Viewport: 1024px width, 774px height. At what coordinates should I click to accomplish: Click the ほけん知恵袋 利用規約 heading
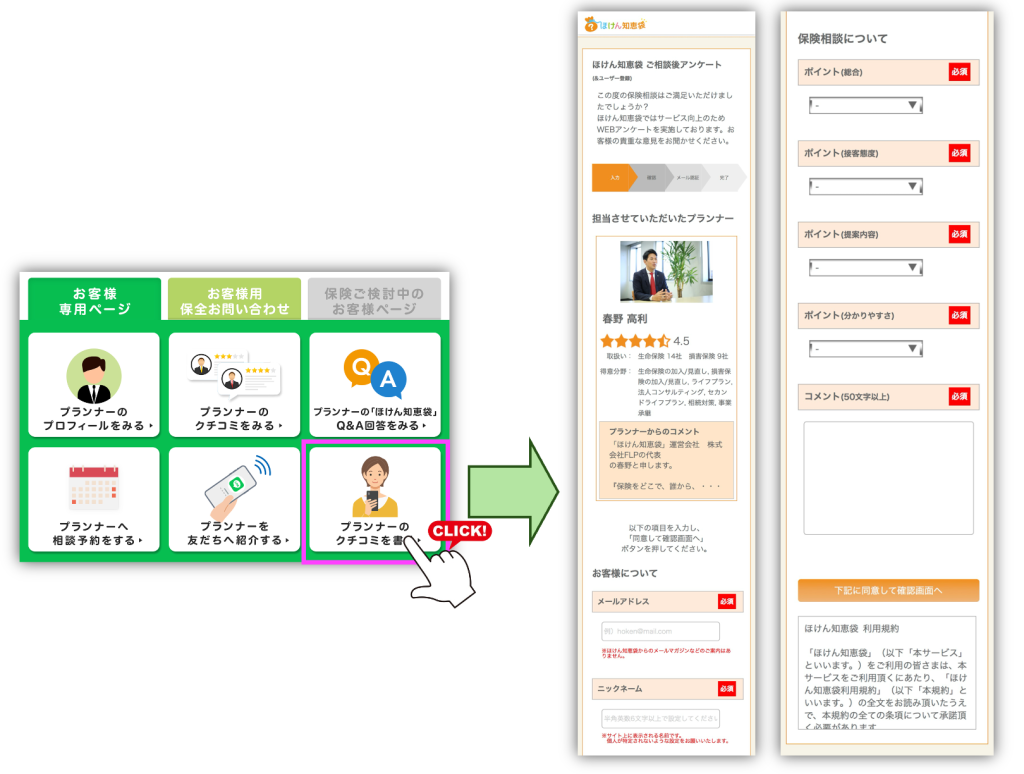[852, 628]
